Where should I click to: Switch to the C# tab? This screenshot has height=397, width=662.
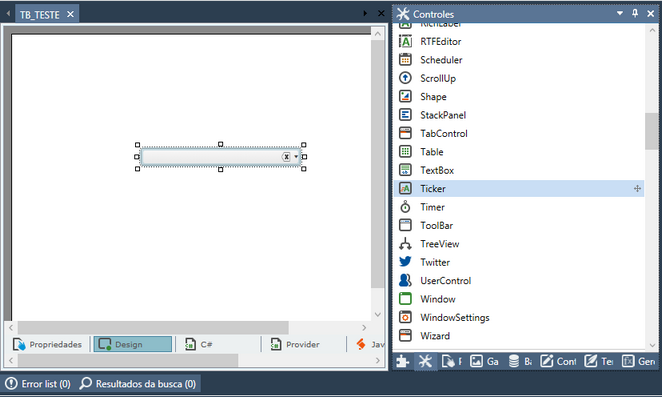click(199, 344)
